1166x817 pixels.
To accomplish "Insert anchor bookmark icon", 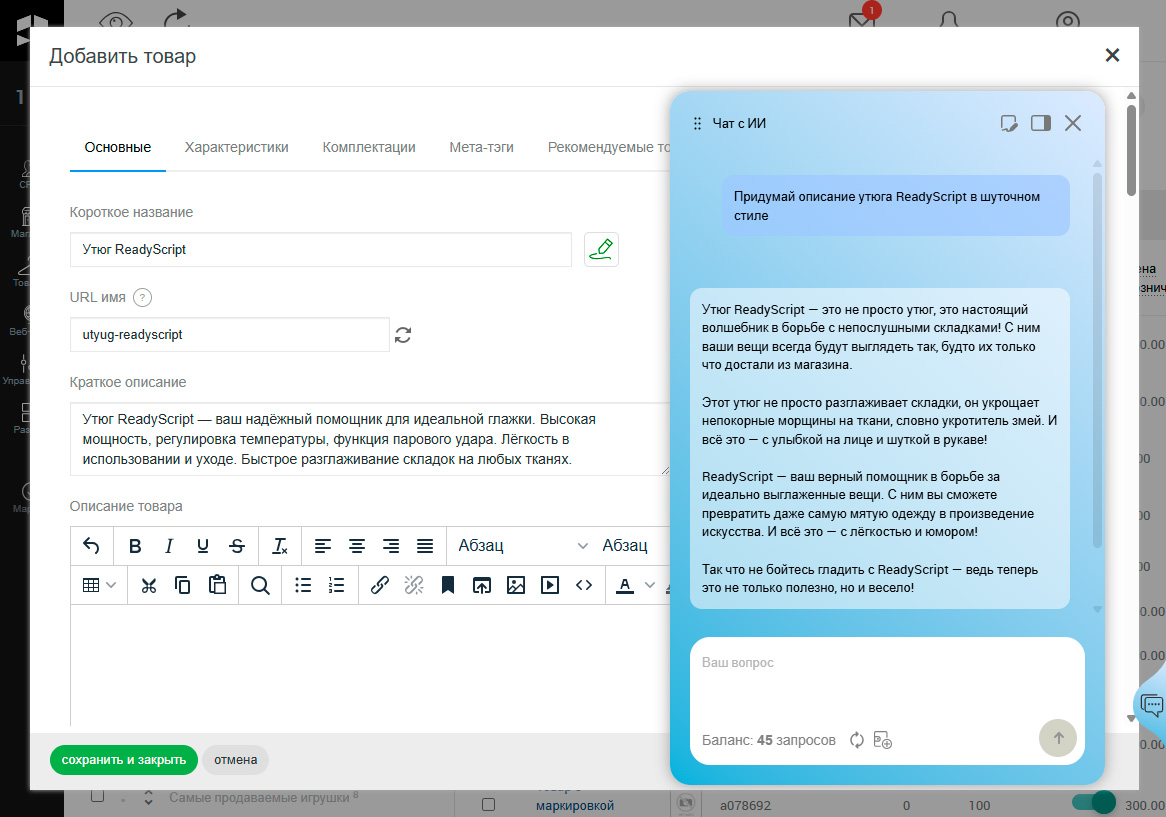I will tap(448, 585).
